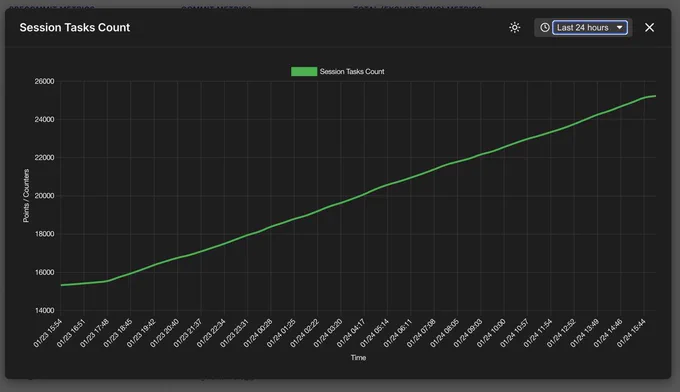This screenshot has width=680, height=392.
Task: Click the 01/24 07:08 time tick label
Action: 422,333
